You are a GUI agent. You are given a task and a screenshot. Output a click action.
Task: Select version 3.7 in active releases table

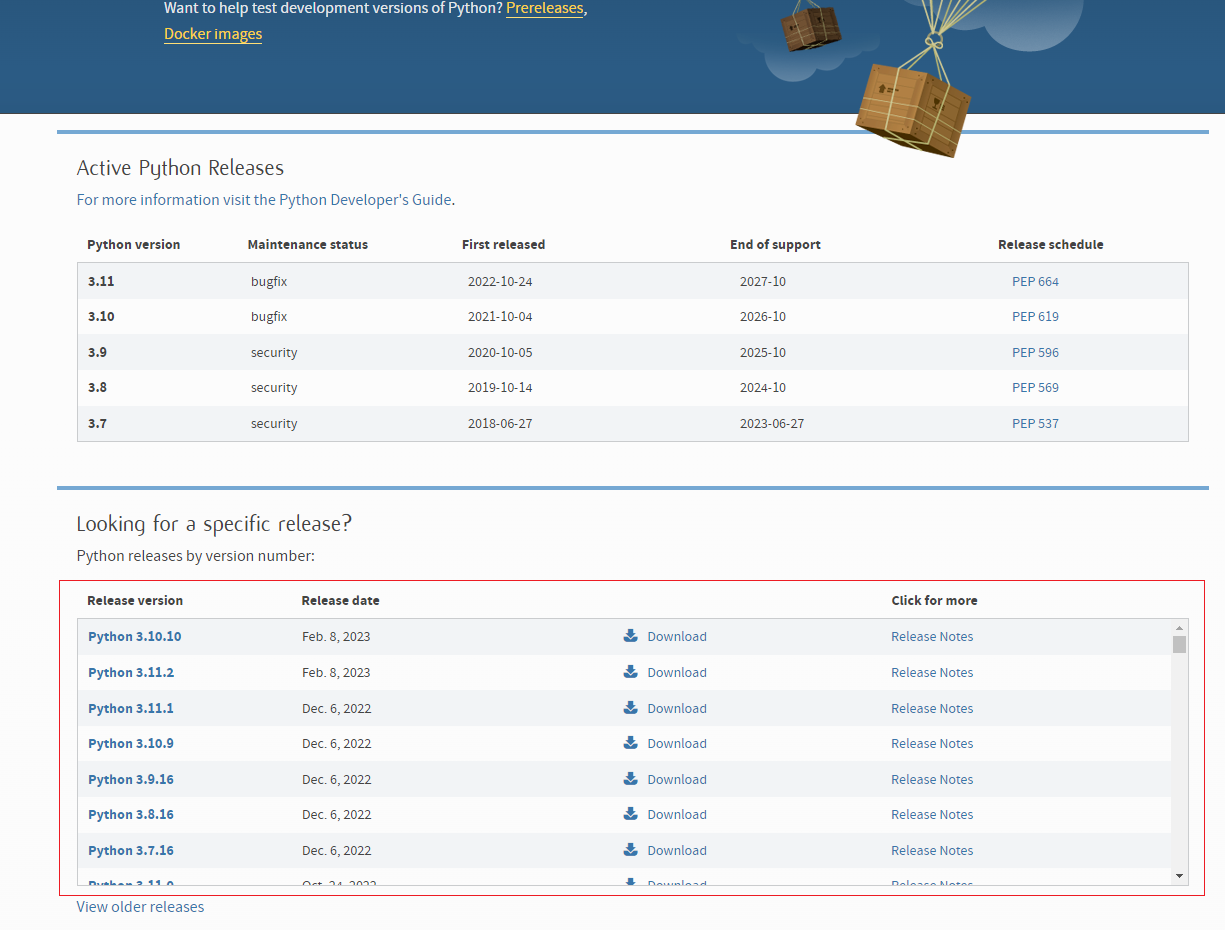pyautogui.click(x=97, y=424)
